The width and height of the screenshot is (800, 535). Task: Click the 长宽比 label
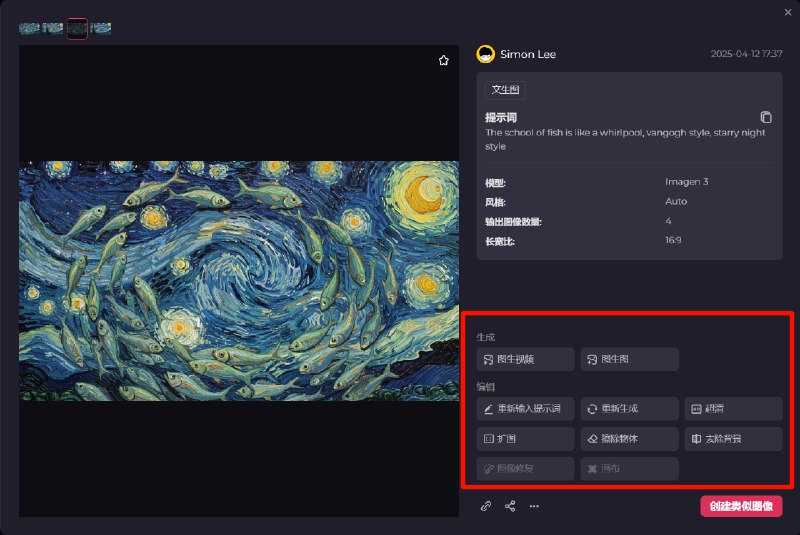[x=499, y=241]
